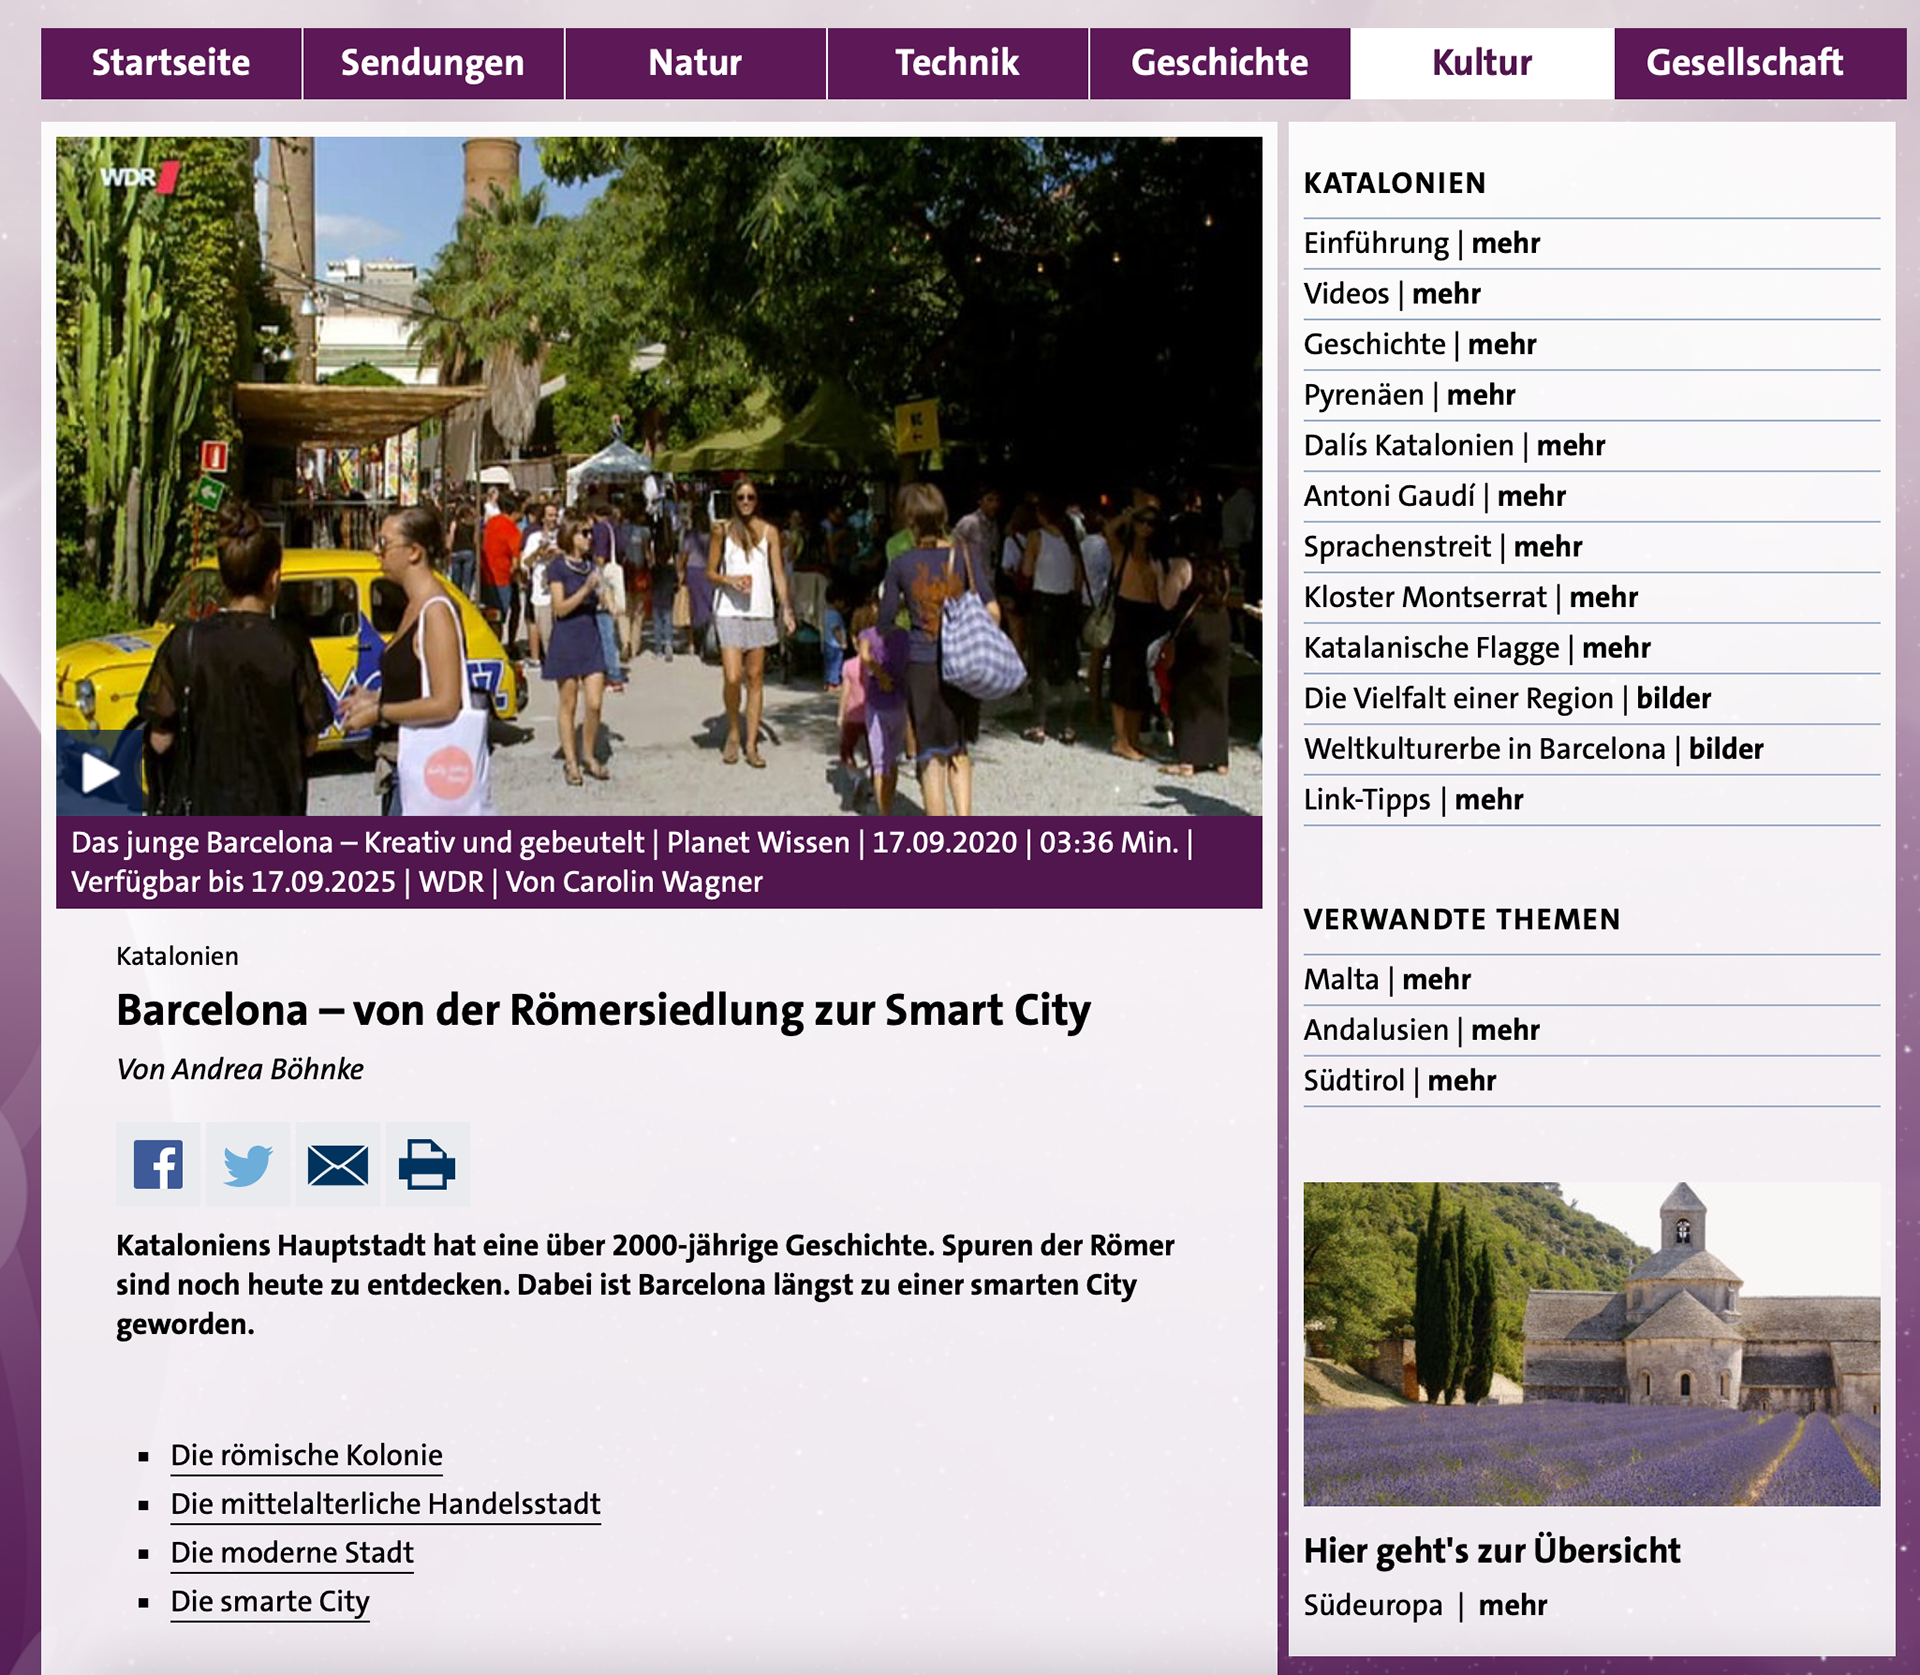Open Videos link in sidebar

(x=1392, y=294)
